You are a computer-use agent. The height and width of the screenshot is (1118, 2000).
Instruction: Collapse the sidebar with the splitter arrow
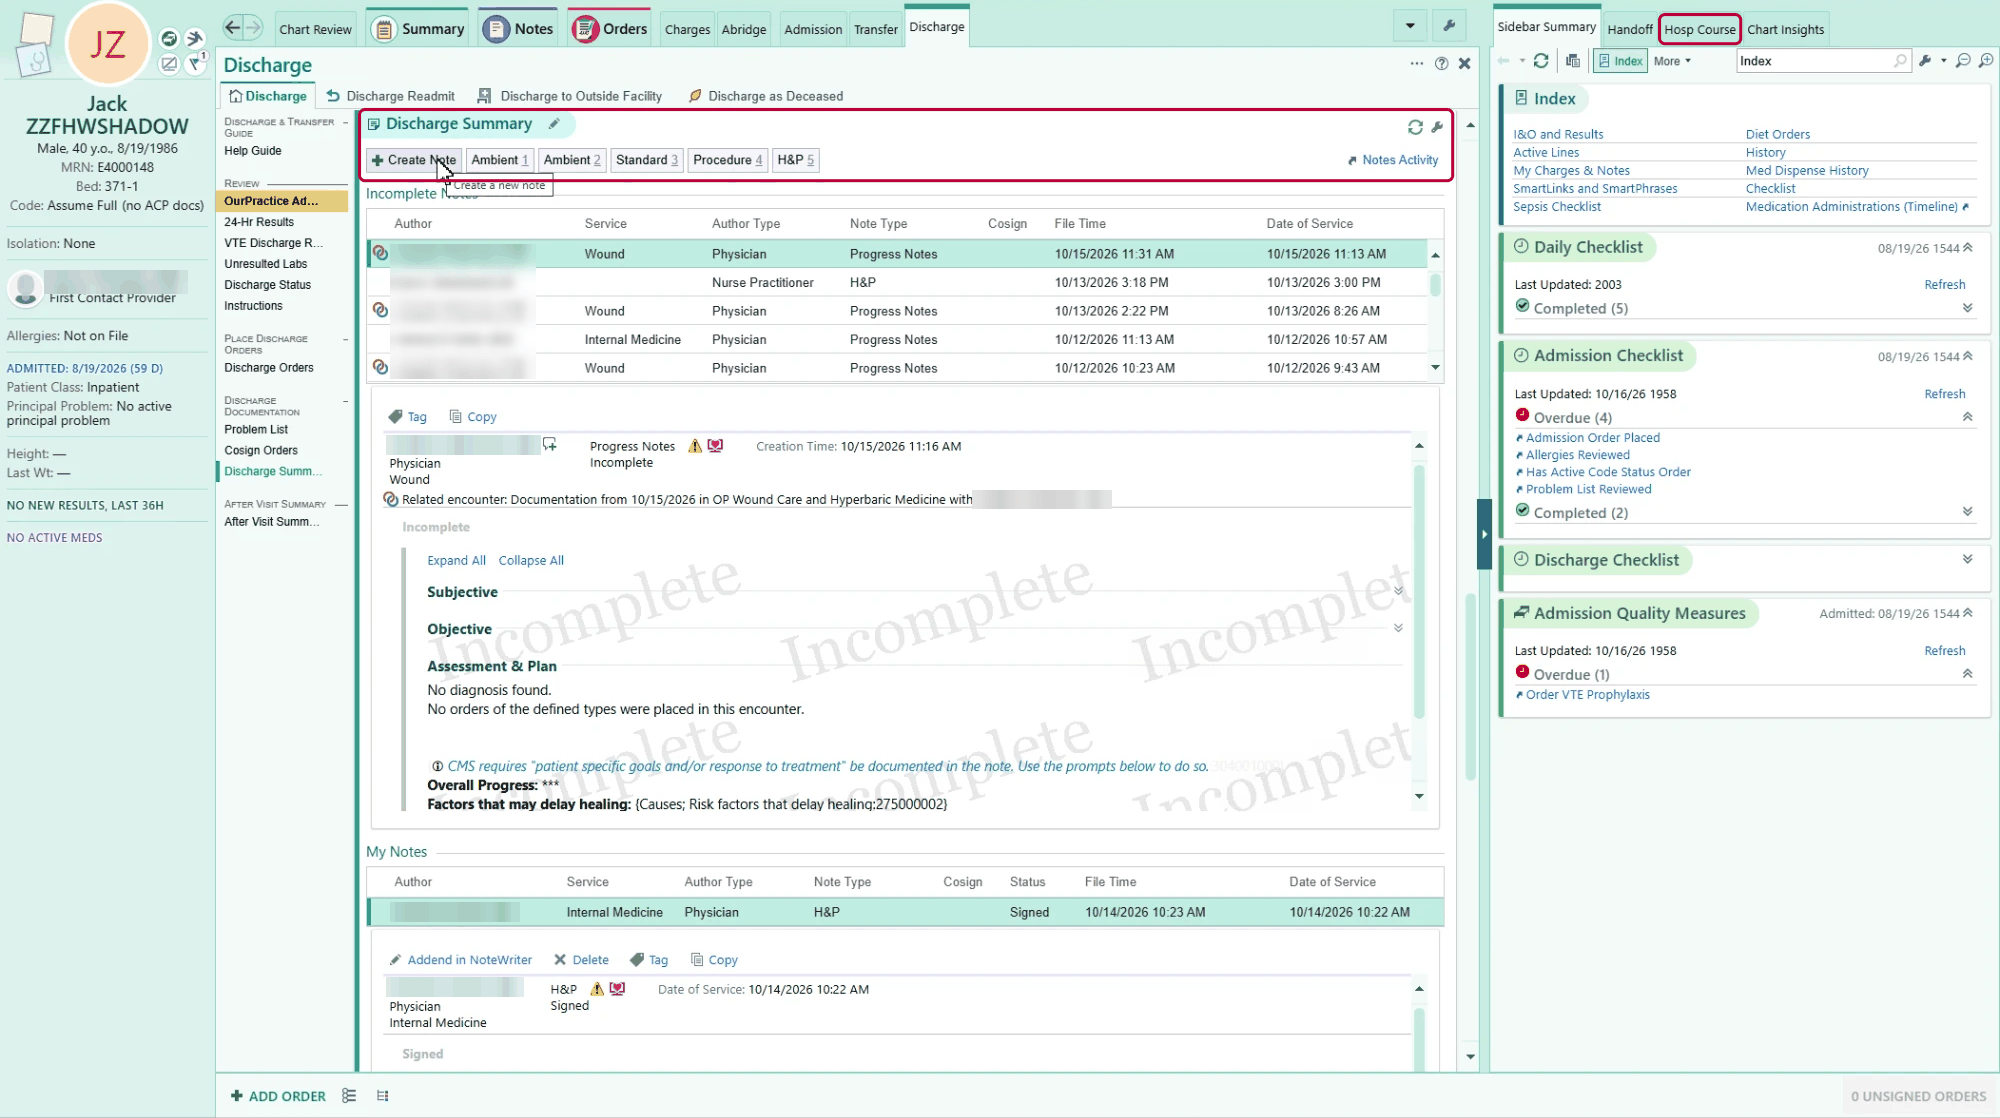1484,534
